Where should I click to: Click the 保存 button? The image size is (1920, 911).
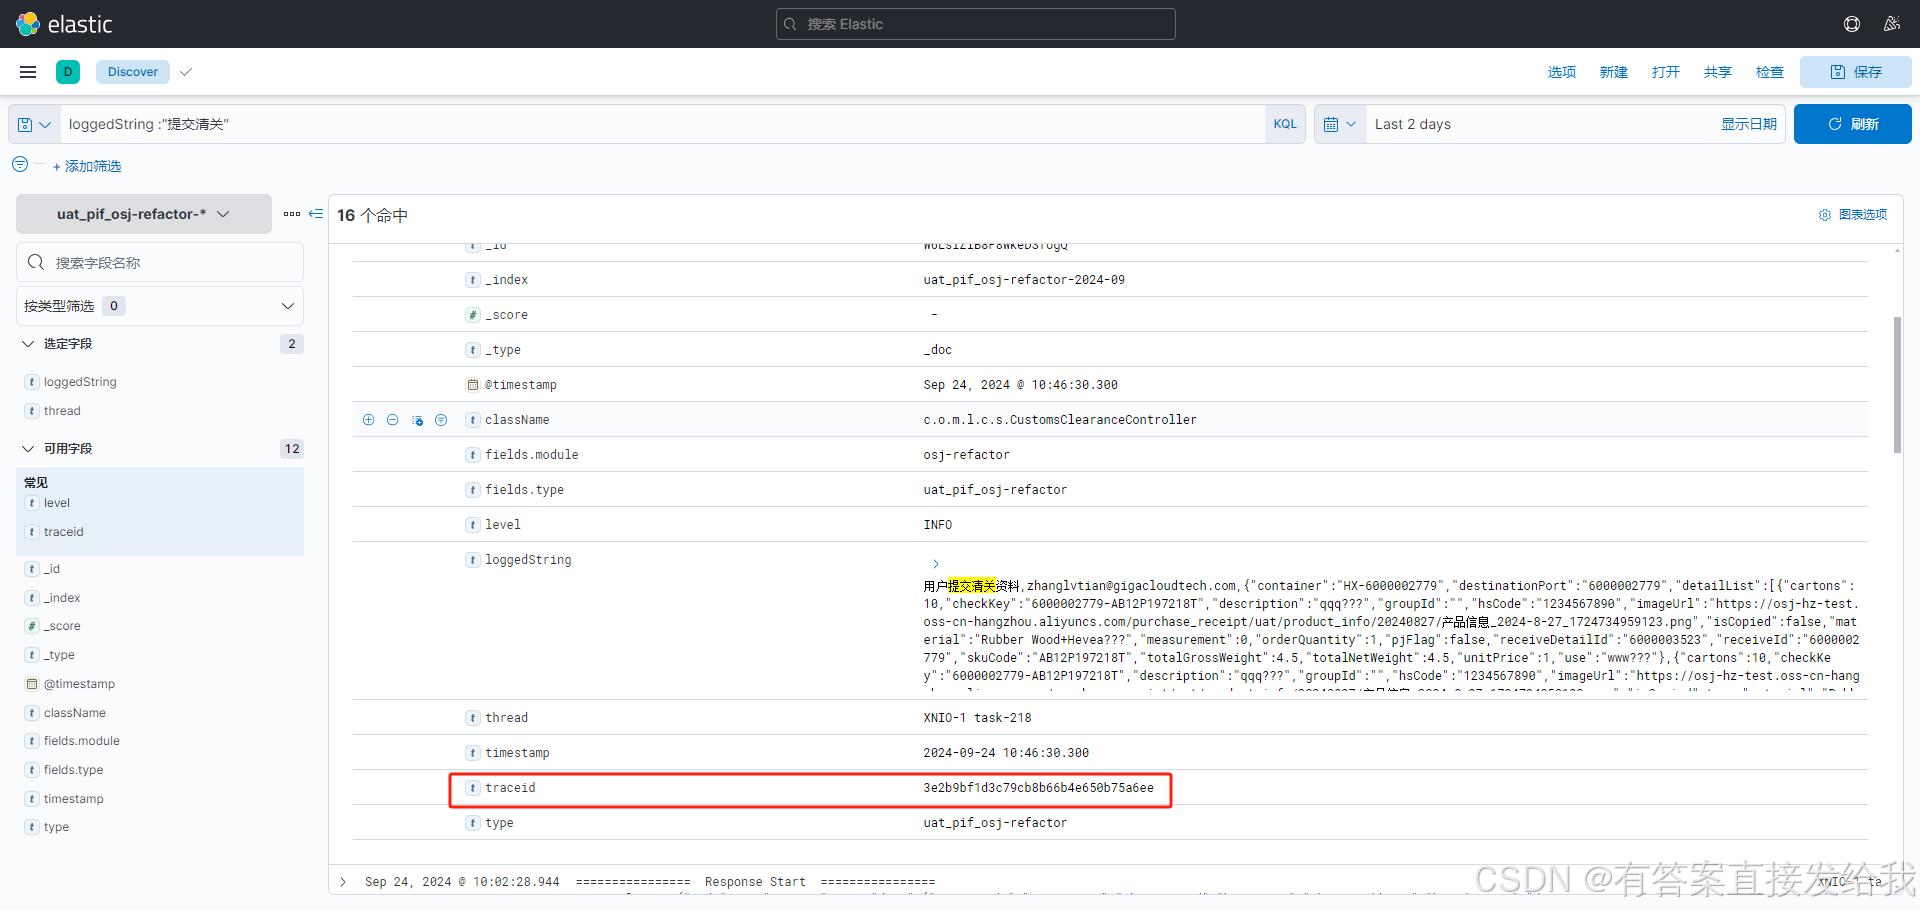coord(1855,71)
